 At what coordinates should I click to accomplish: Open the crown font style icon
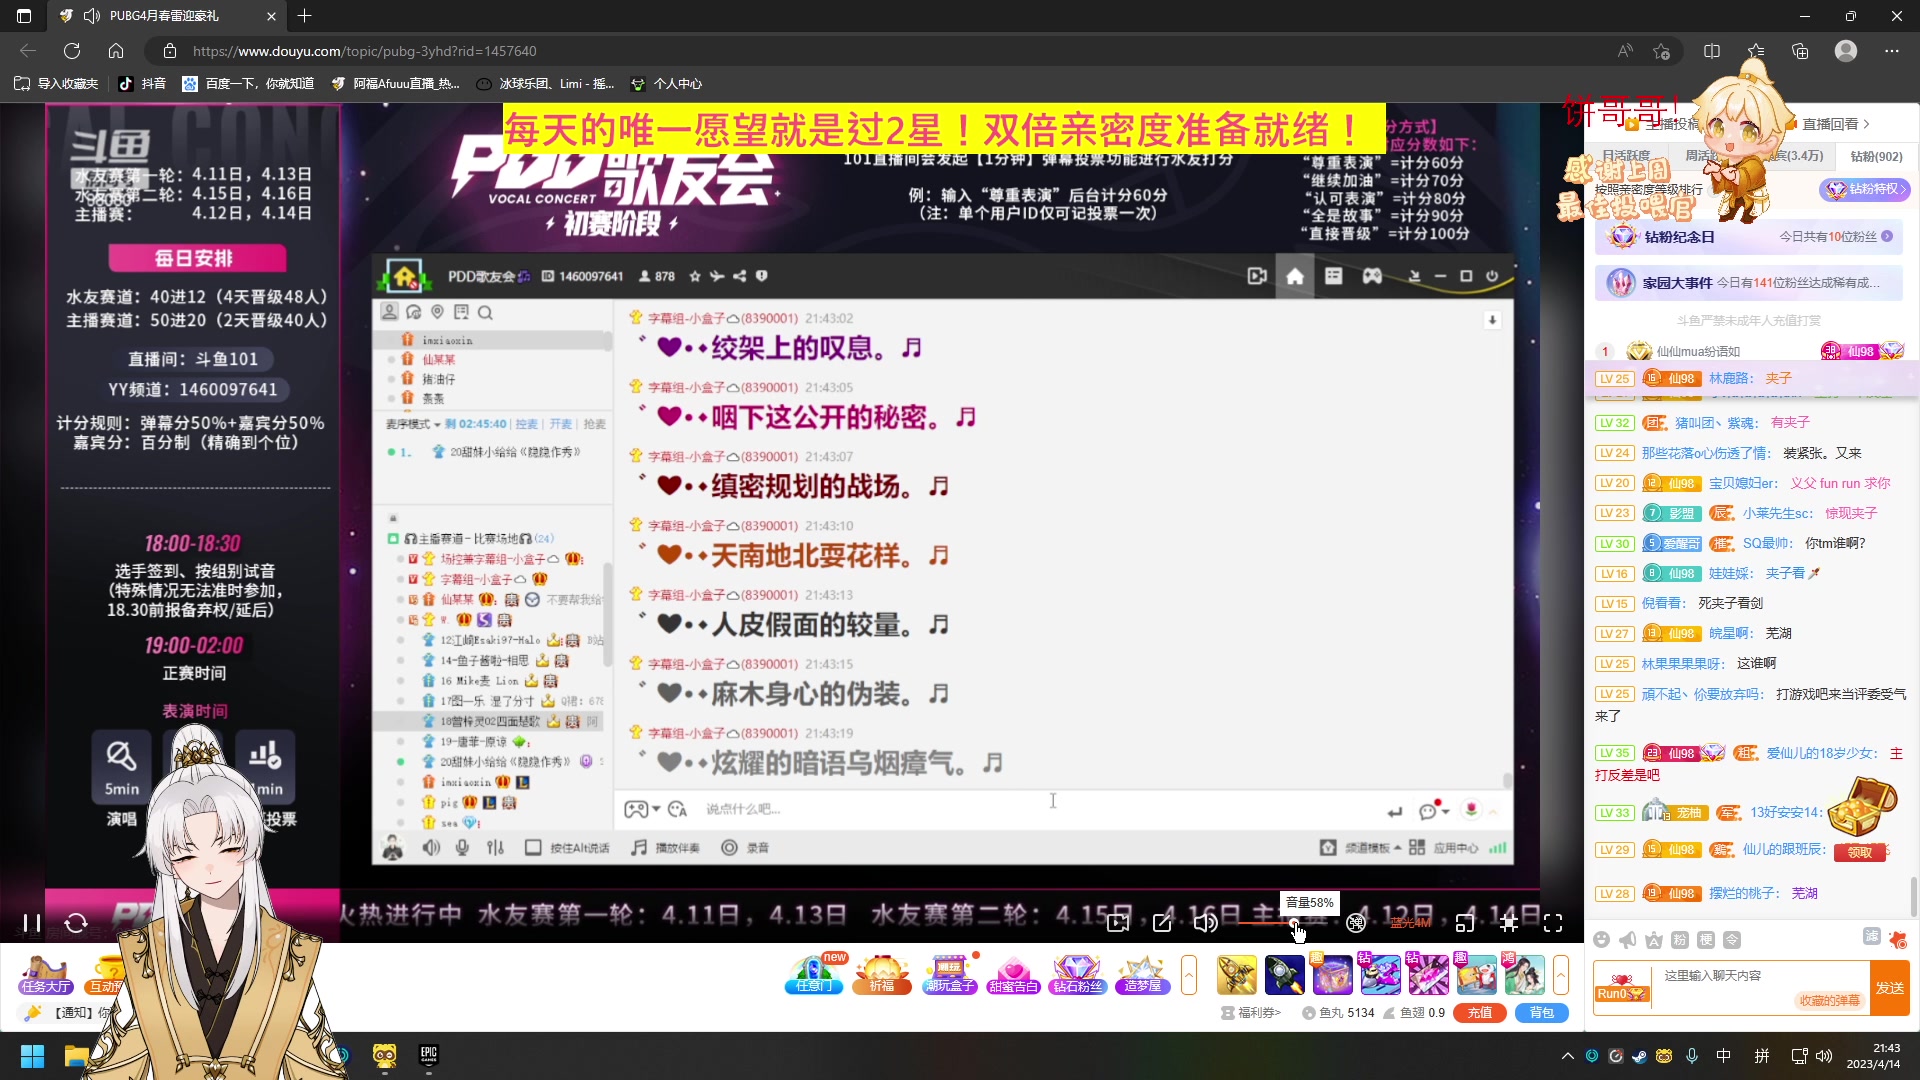(1654, 940)
